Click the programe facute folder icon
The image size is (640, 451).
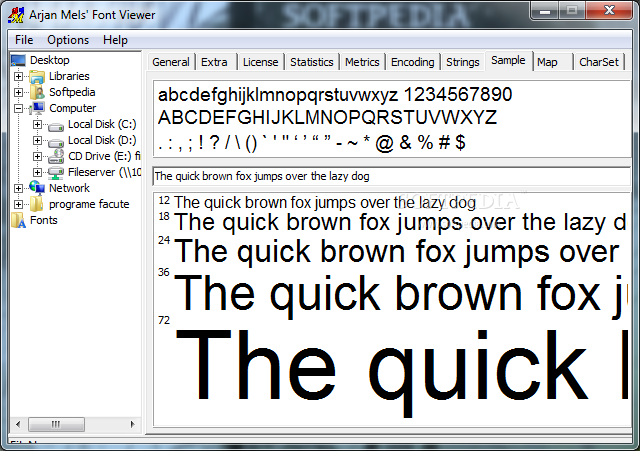pyautogui.click(x=37, y=204)
